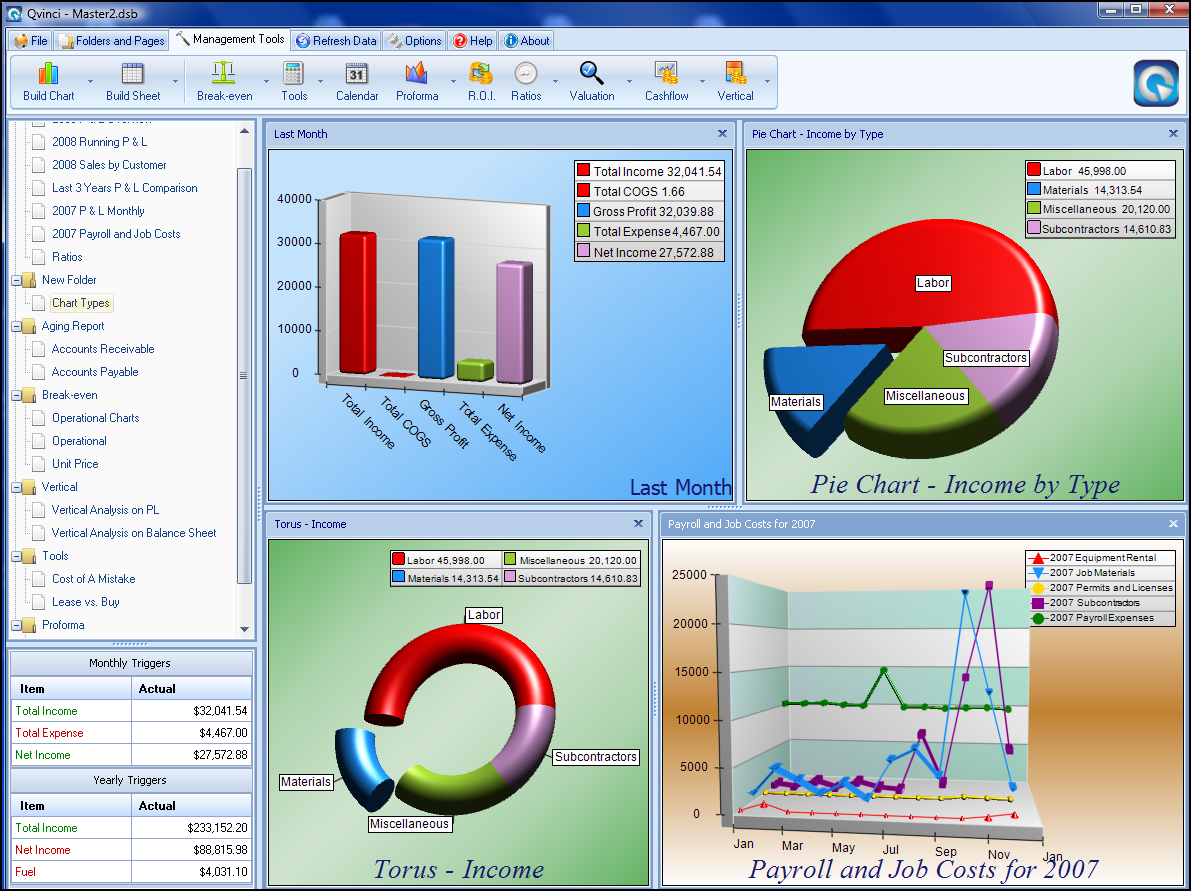
Task: Open the Proforma tool
Action: 417,82
